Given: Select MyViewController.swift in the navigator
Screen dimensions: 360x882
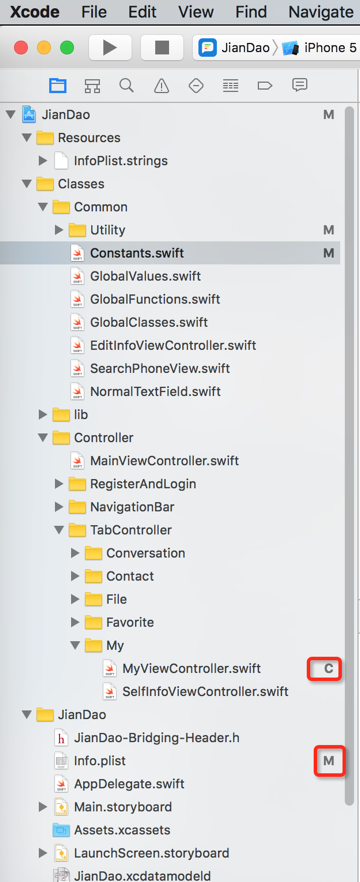Looking at the screenshot, I should 191,668.
